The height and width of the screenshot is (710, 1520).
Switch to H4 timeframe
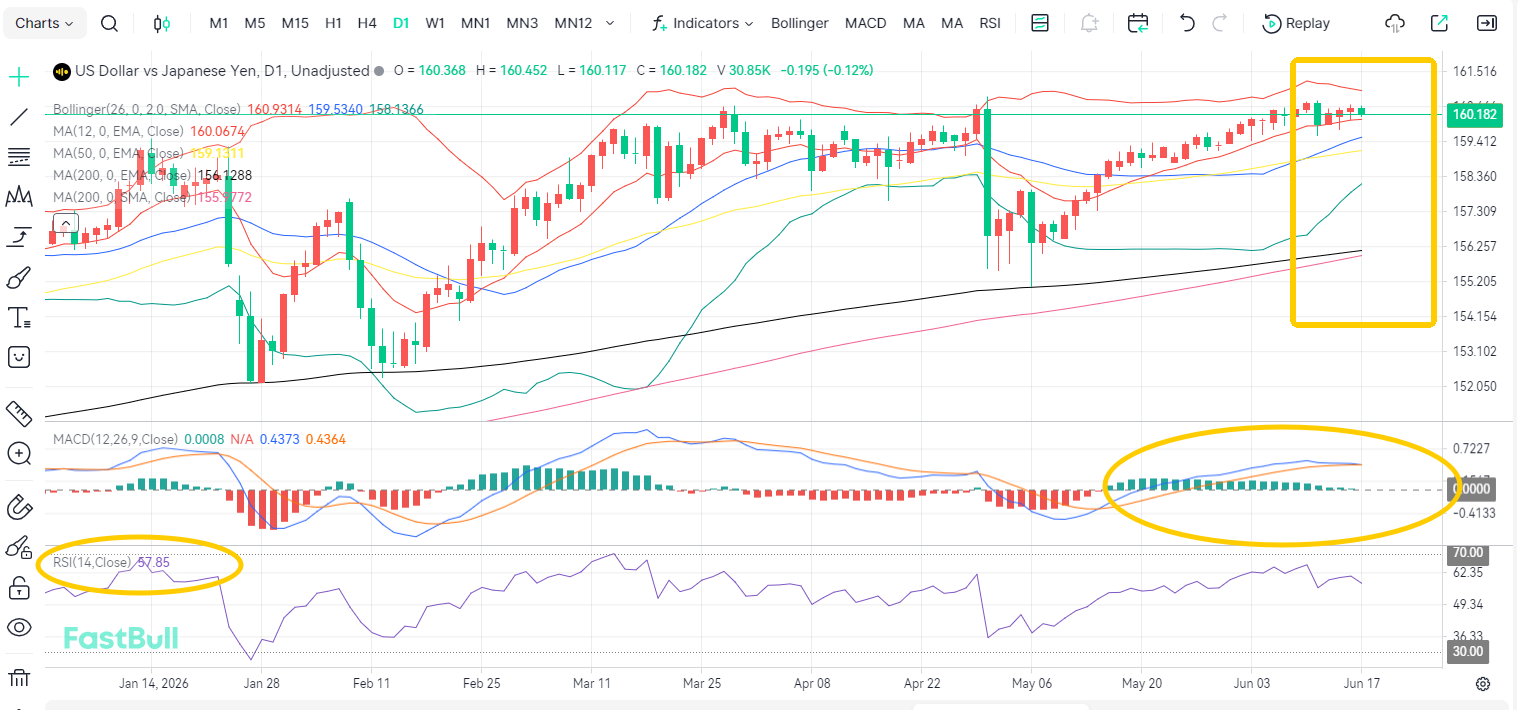coord(367,23)
